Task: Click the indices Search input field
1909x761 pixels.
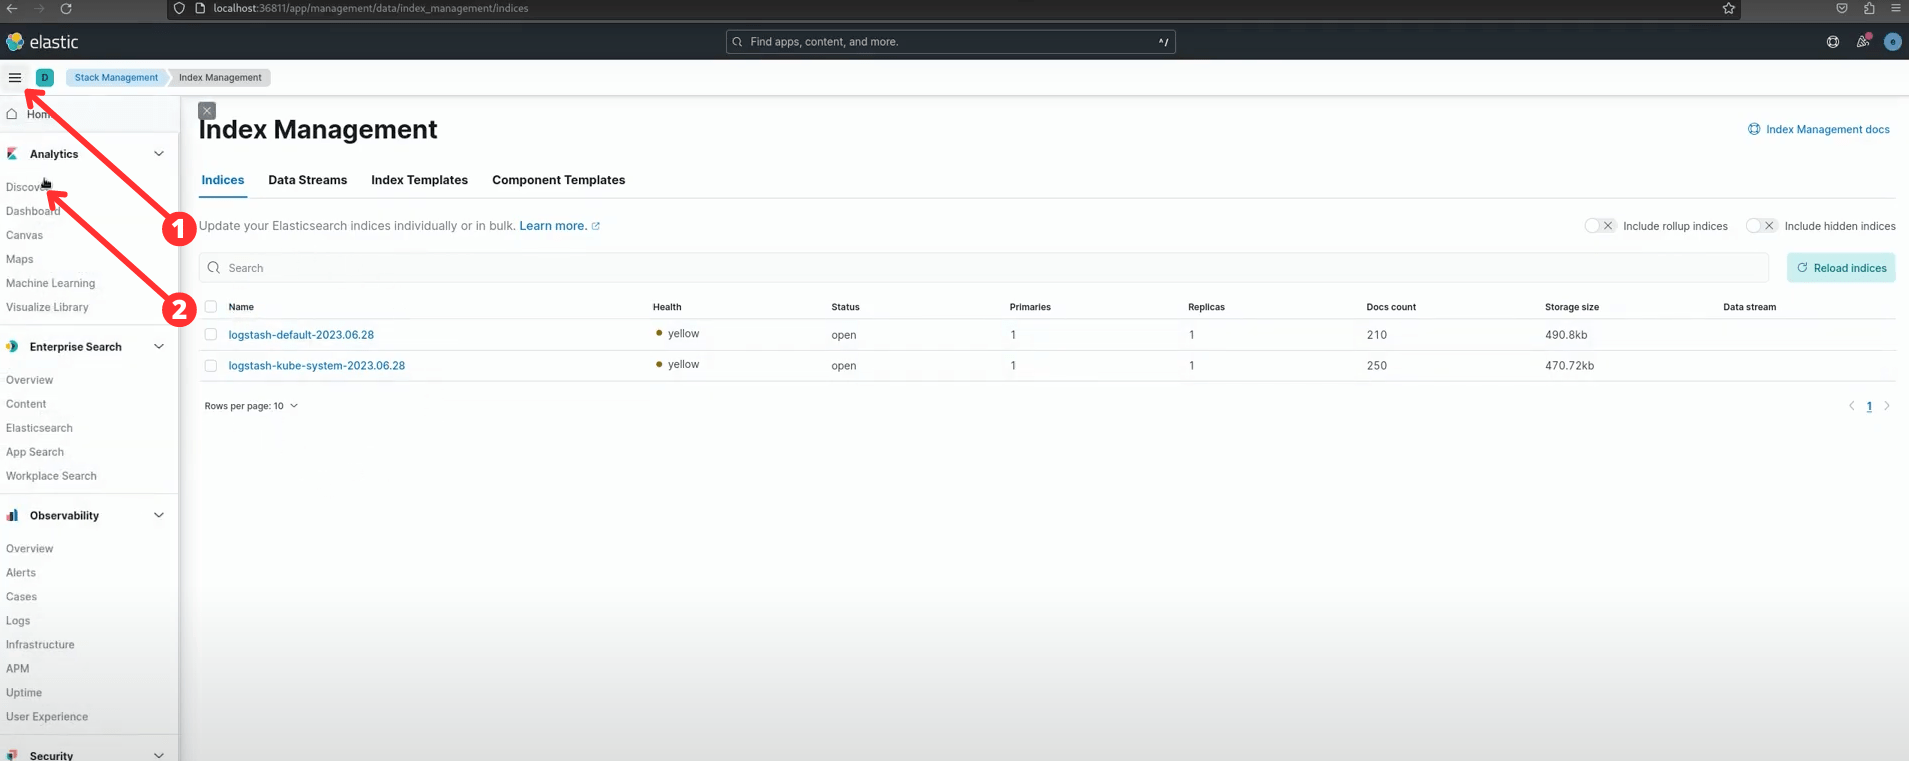Action: pos(980,268)
